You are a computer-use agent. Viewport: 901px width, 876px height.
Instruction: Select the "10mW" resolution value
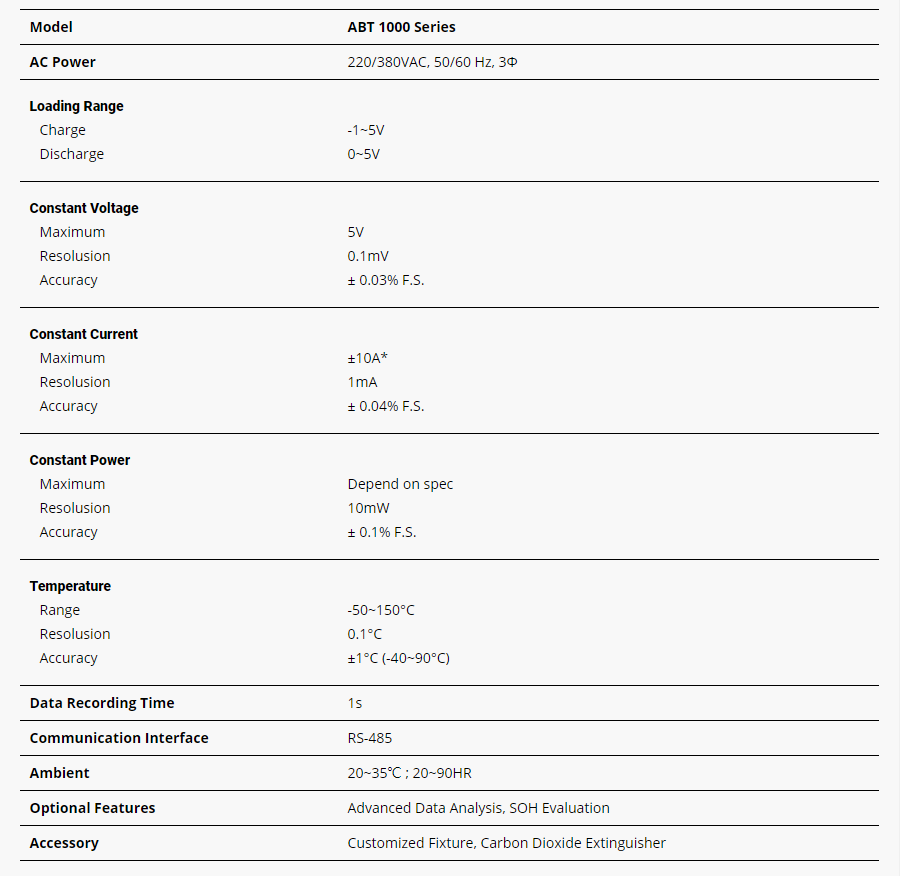pos(369,508)
